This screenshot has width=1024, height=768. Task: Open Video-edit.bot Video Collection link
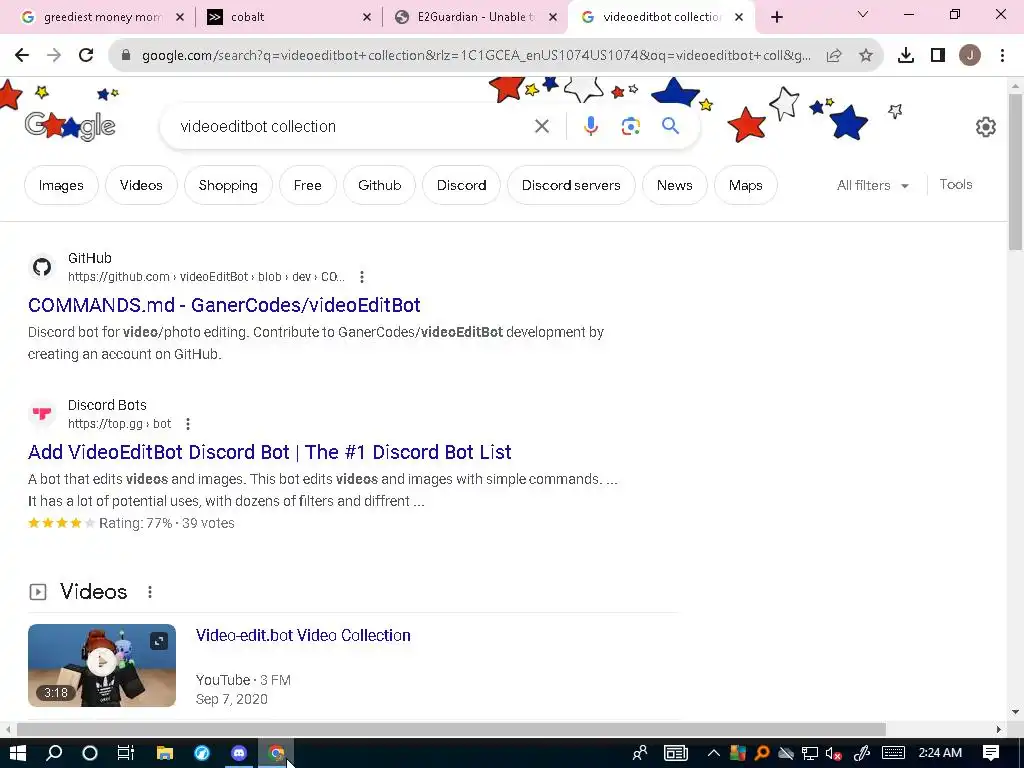[303, 635]
